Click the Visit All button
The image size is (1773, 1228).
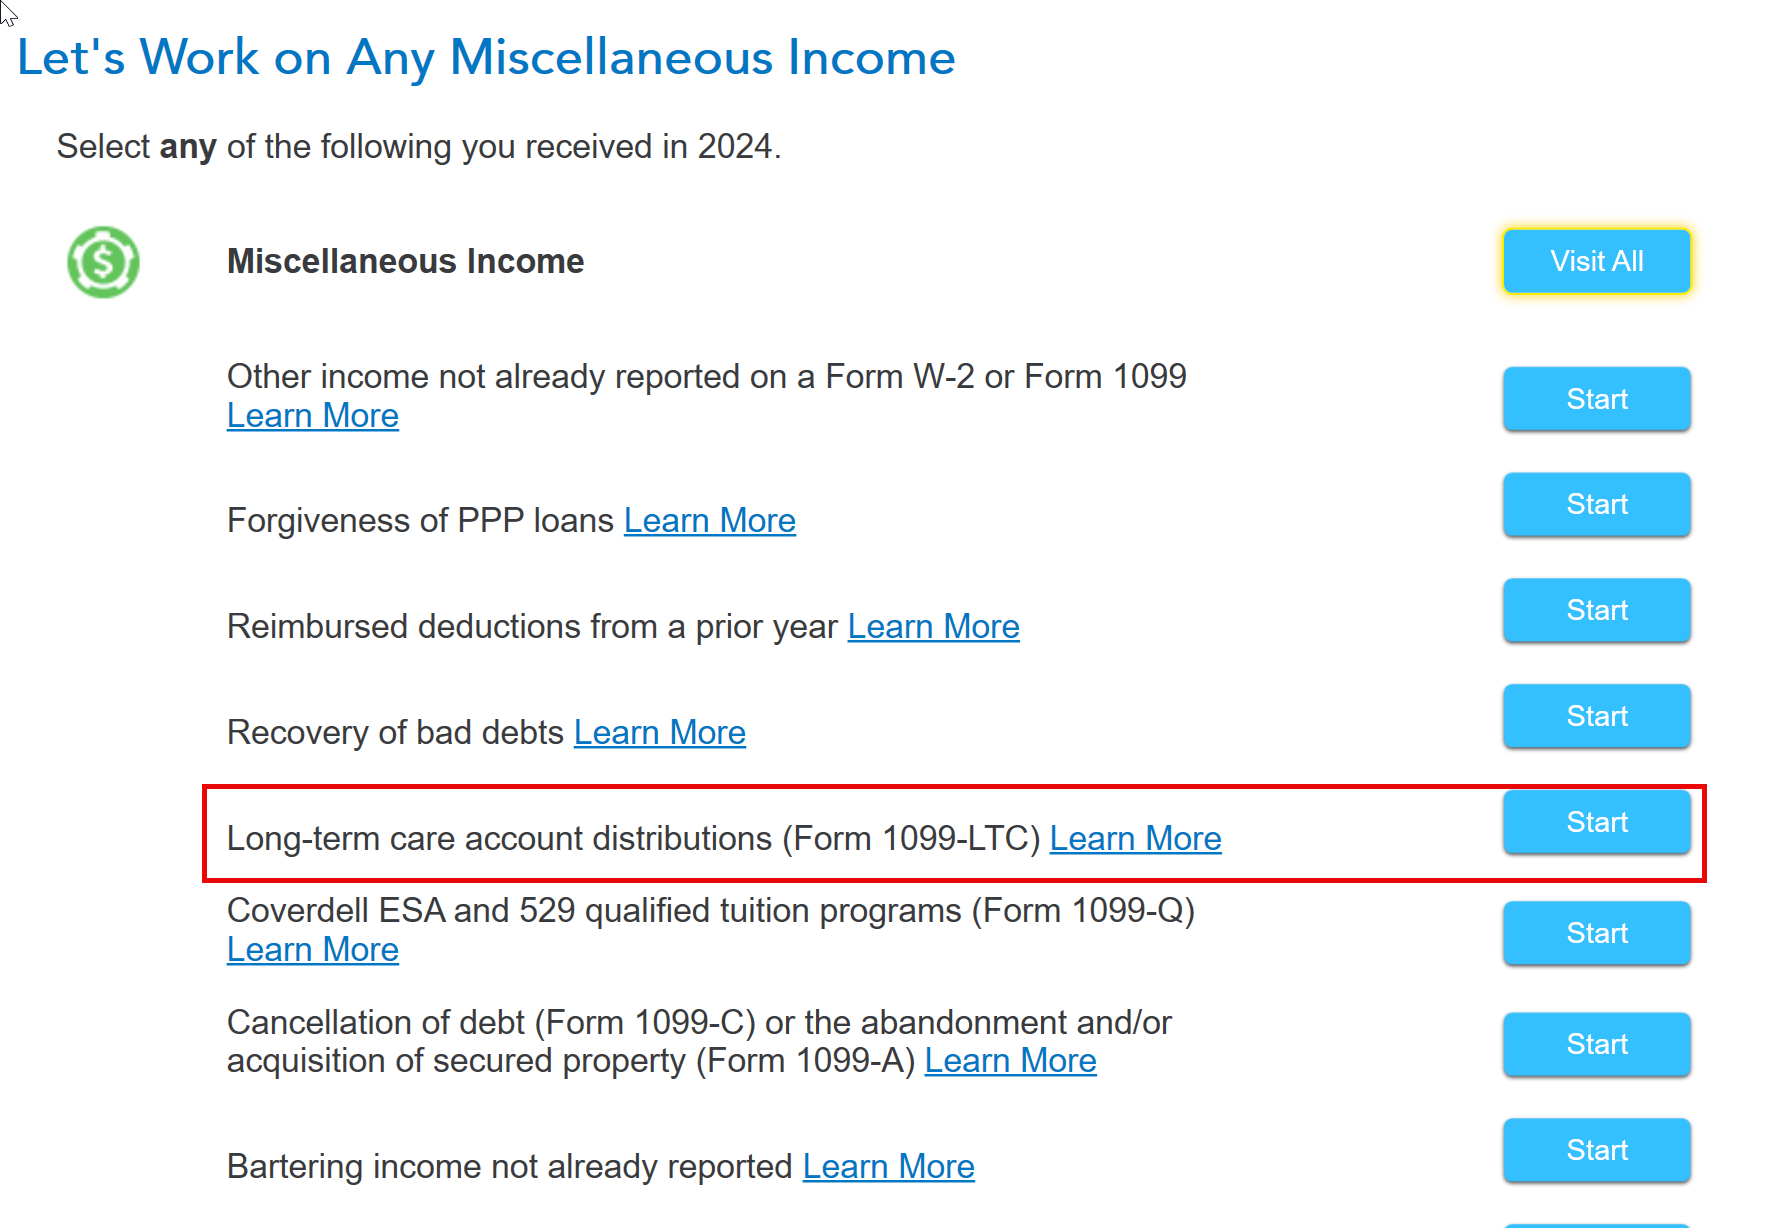pyautogui.click(x=1596, y=261)
